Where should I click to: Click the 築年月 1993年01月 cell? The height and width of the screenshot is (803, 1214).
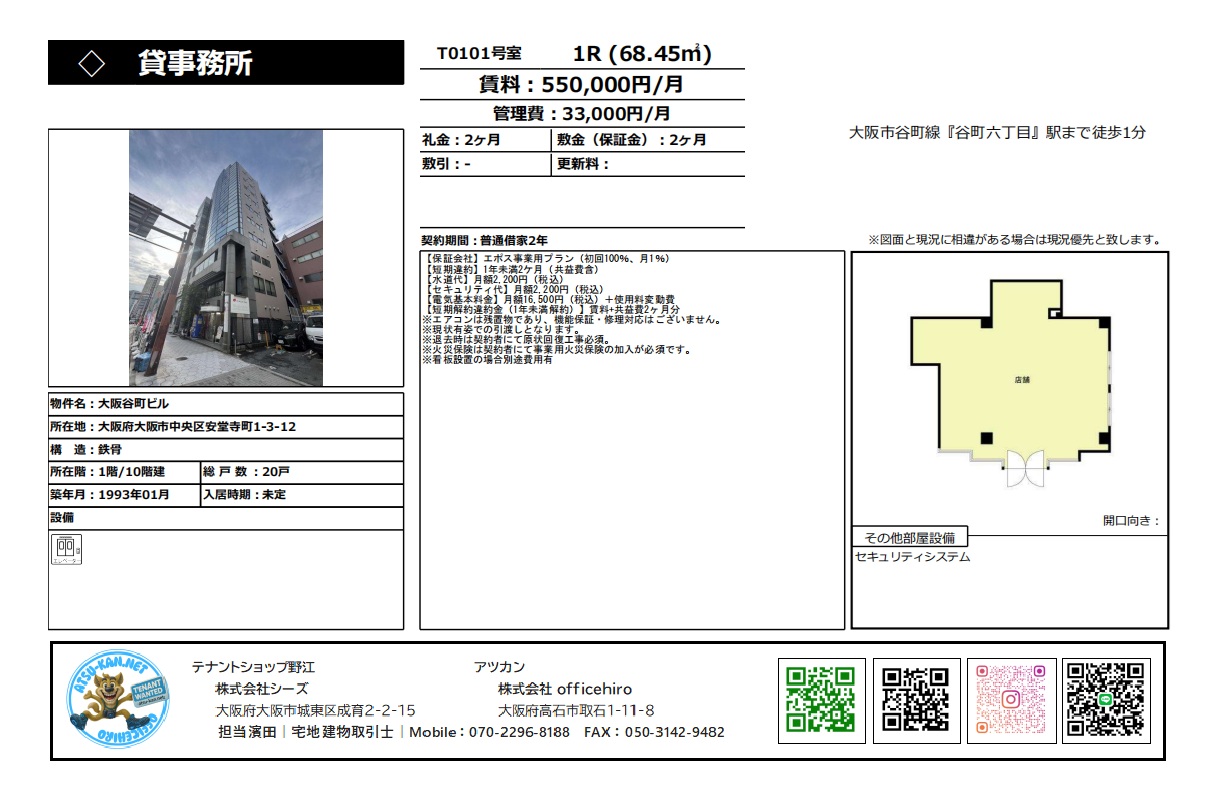(124, 495)
